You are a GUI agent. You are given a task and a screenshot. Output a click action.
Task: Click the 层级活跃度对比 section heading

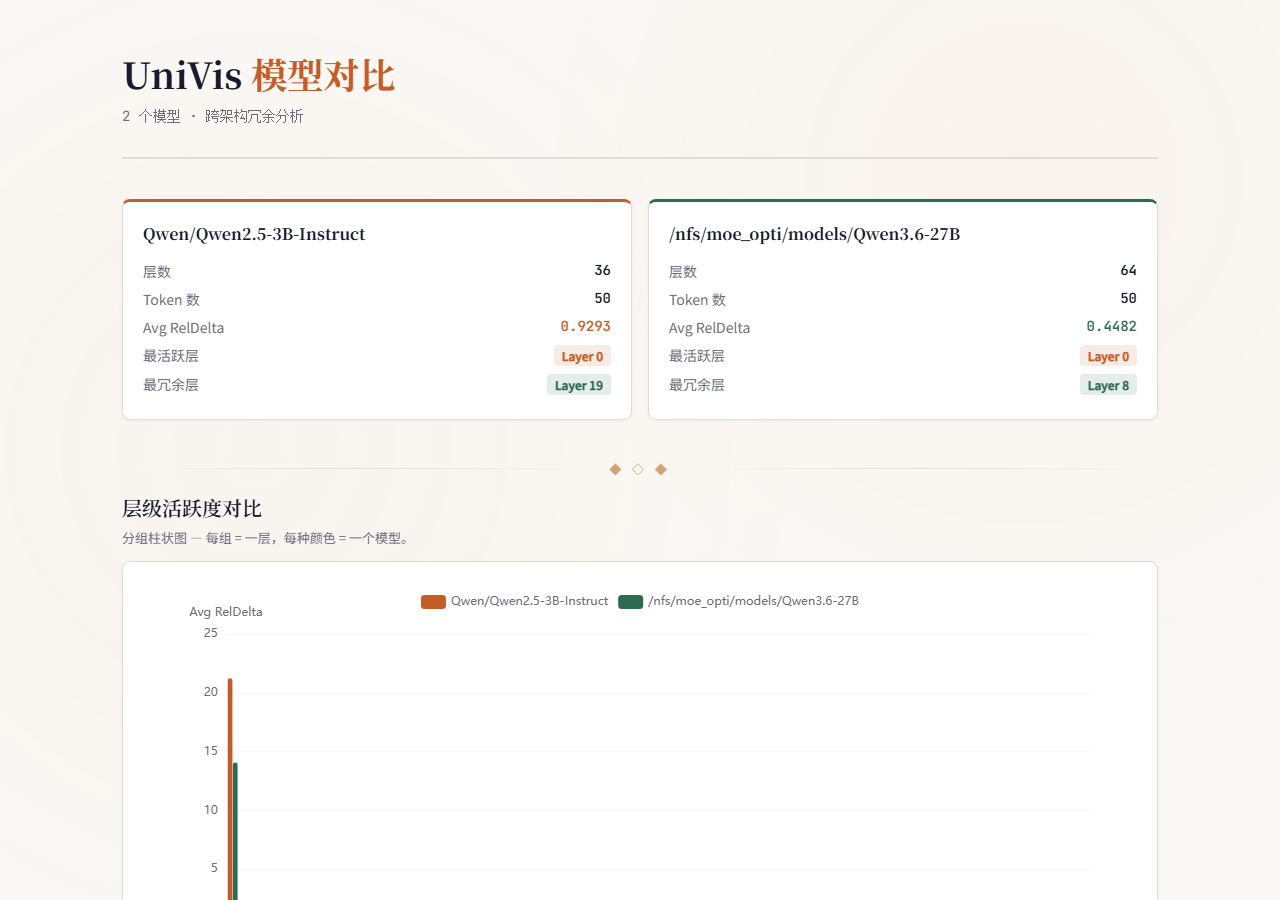point(192,508)
